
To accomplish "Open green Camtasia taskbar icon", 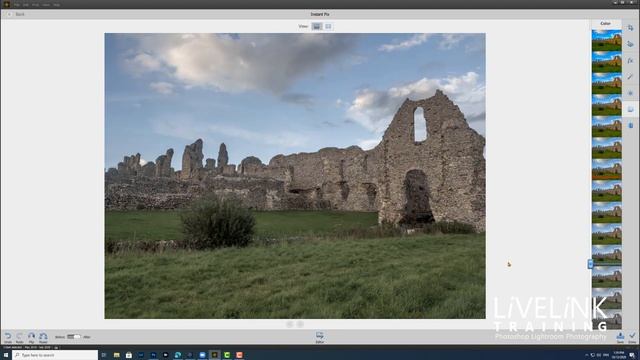I will pyautogui.click(x=227, y=355).
